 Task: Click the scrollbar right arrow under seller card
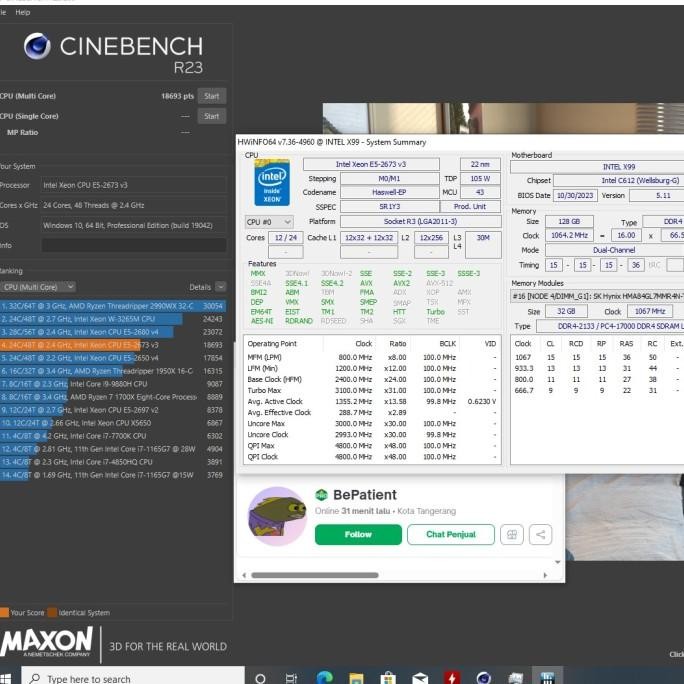point(545,575)
